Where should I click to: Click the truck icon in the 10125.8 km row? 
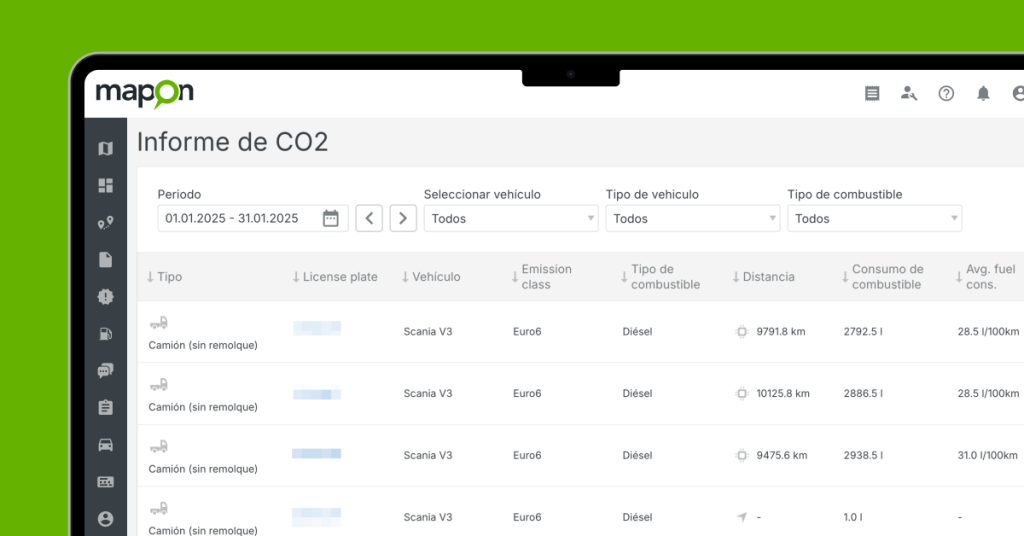(x=159, y=385)
